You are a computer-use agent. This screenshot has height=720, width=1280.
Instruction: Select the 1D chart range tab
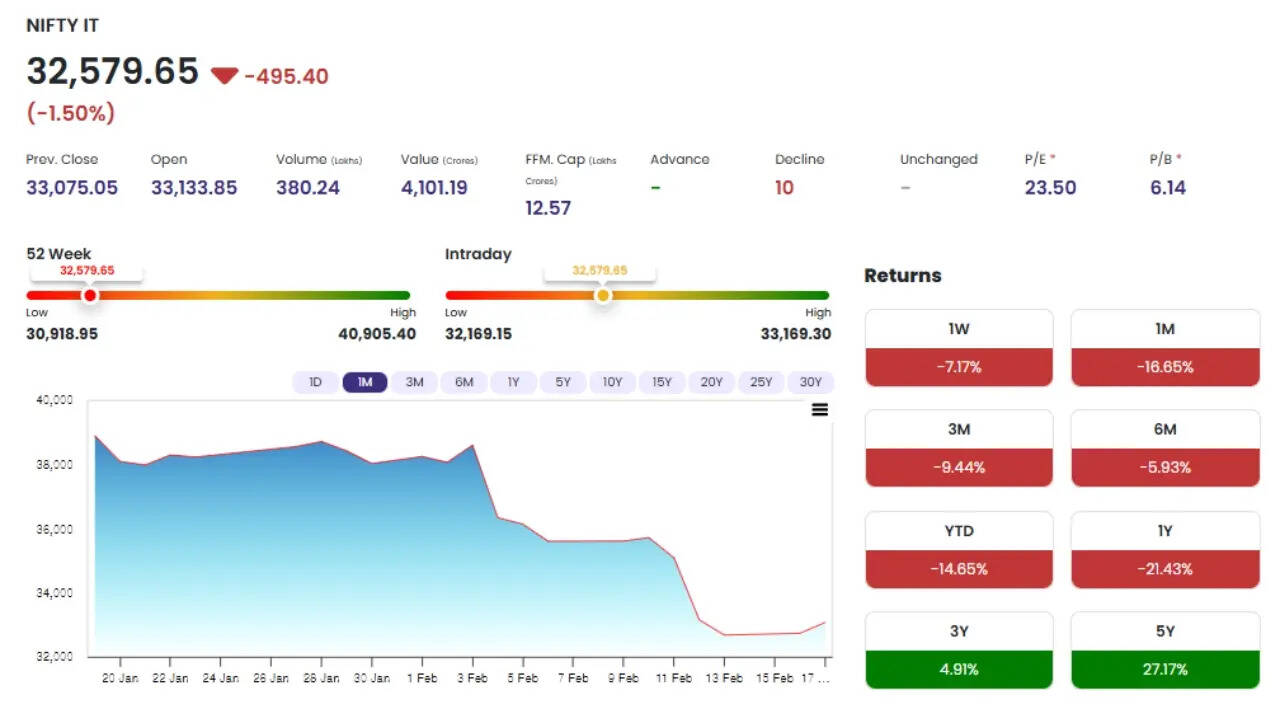[x=315, y=382]
